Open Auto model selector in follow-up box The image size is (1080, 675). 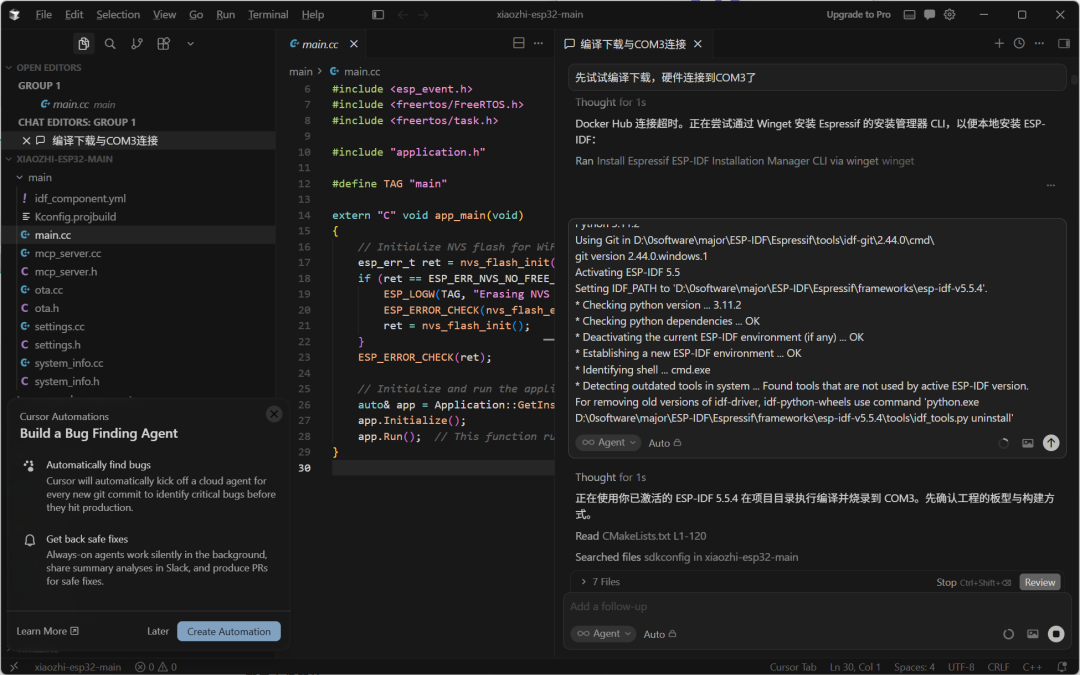660,634
